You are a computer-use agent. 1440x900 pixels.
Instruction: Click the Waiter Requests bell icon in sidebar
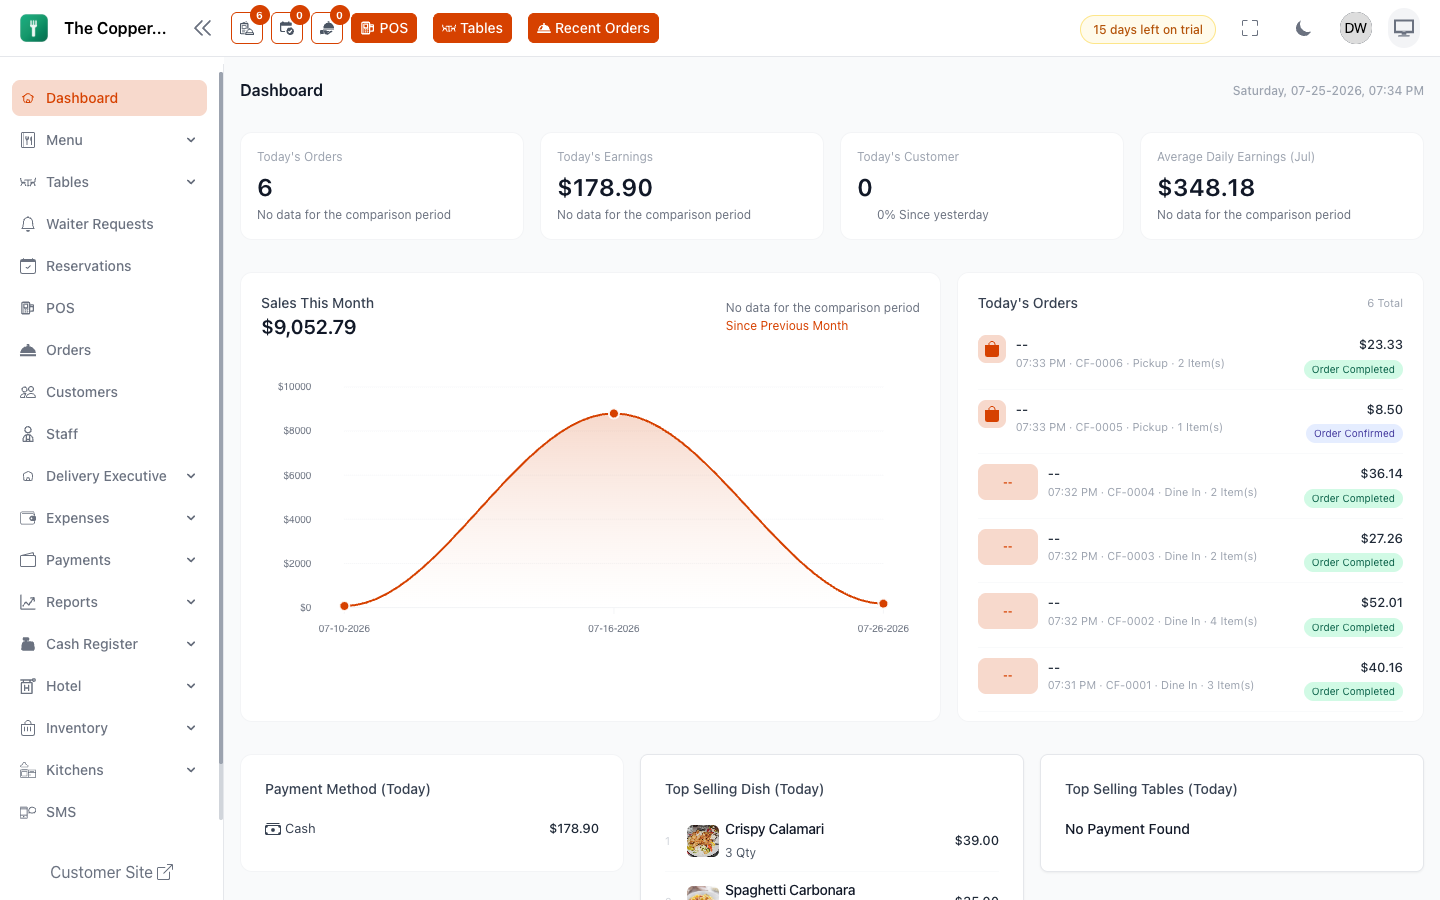coord(28,224)
